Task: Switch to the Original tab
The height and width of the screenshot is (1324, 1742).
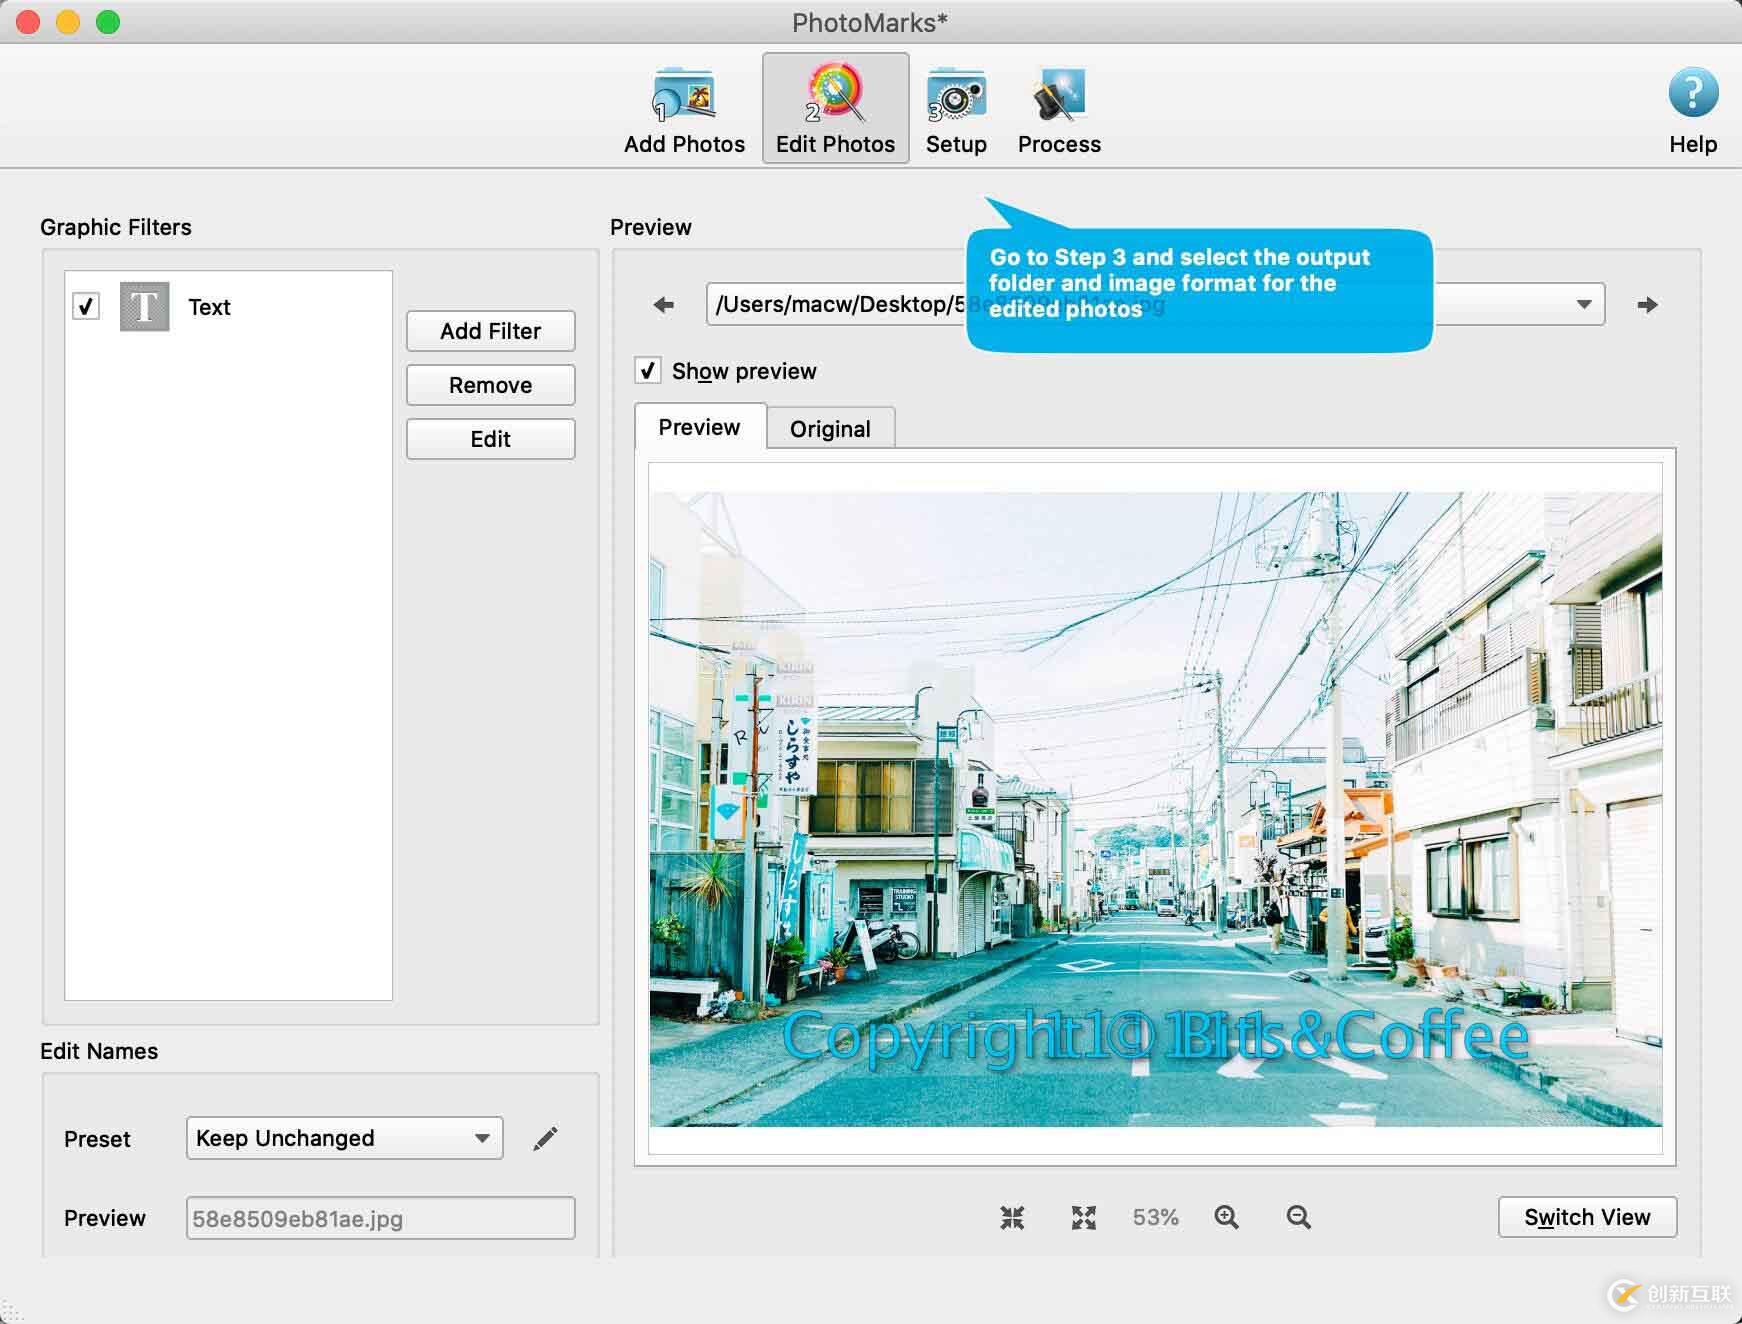Action: [x=830, y=429]
